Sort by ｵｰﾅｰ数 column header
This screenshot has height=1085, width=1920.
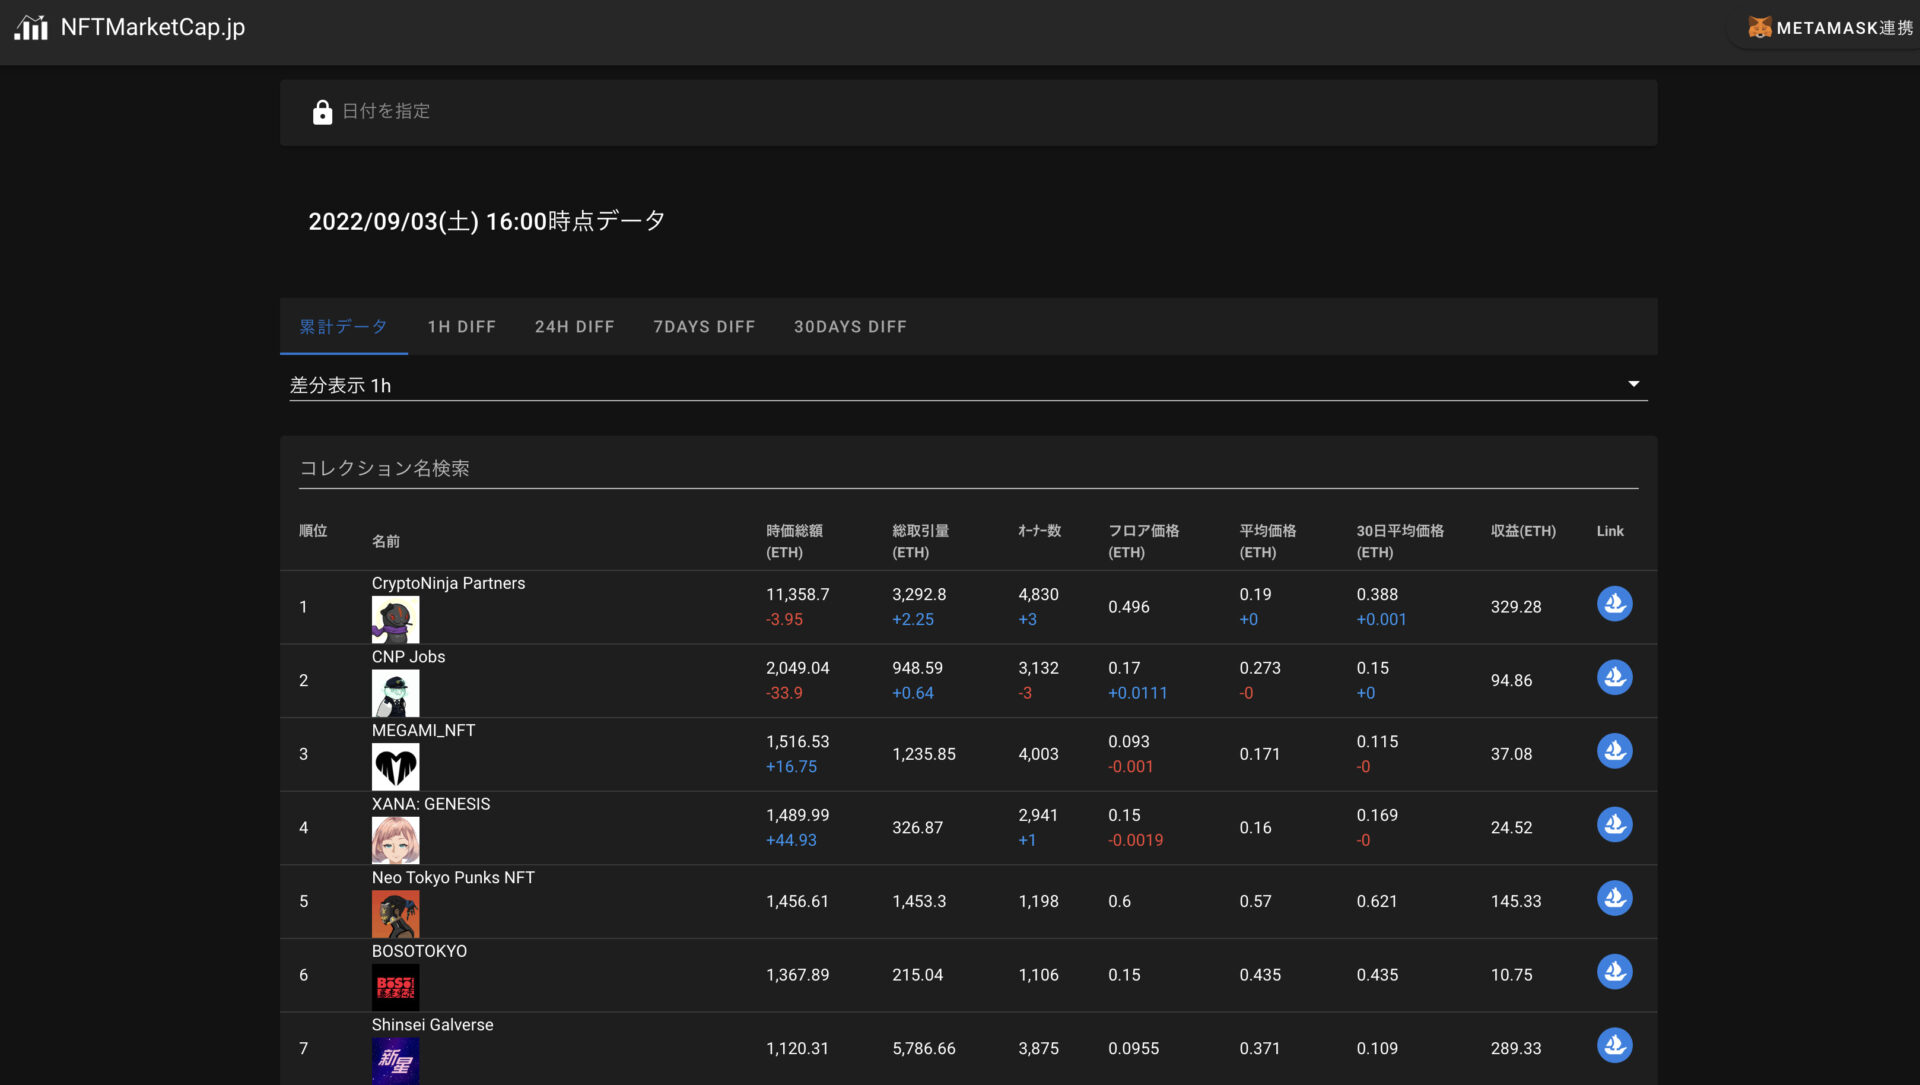click(1039, 531)
